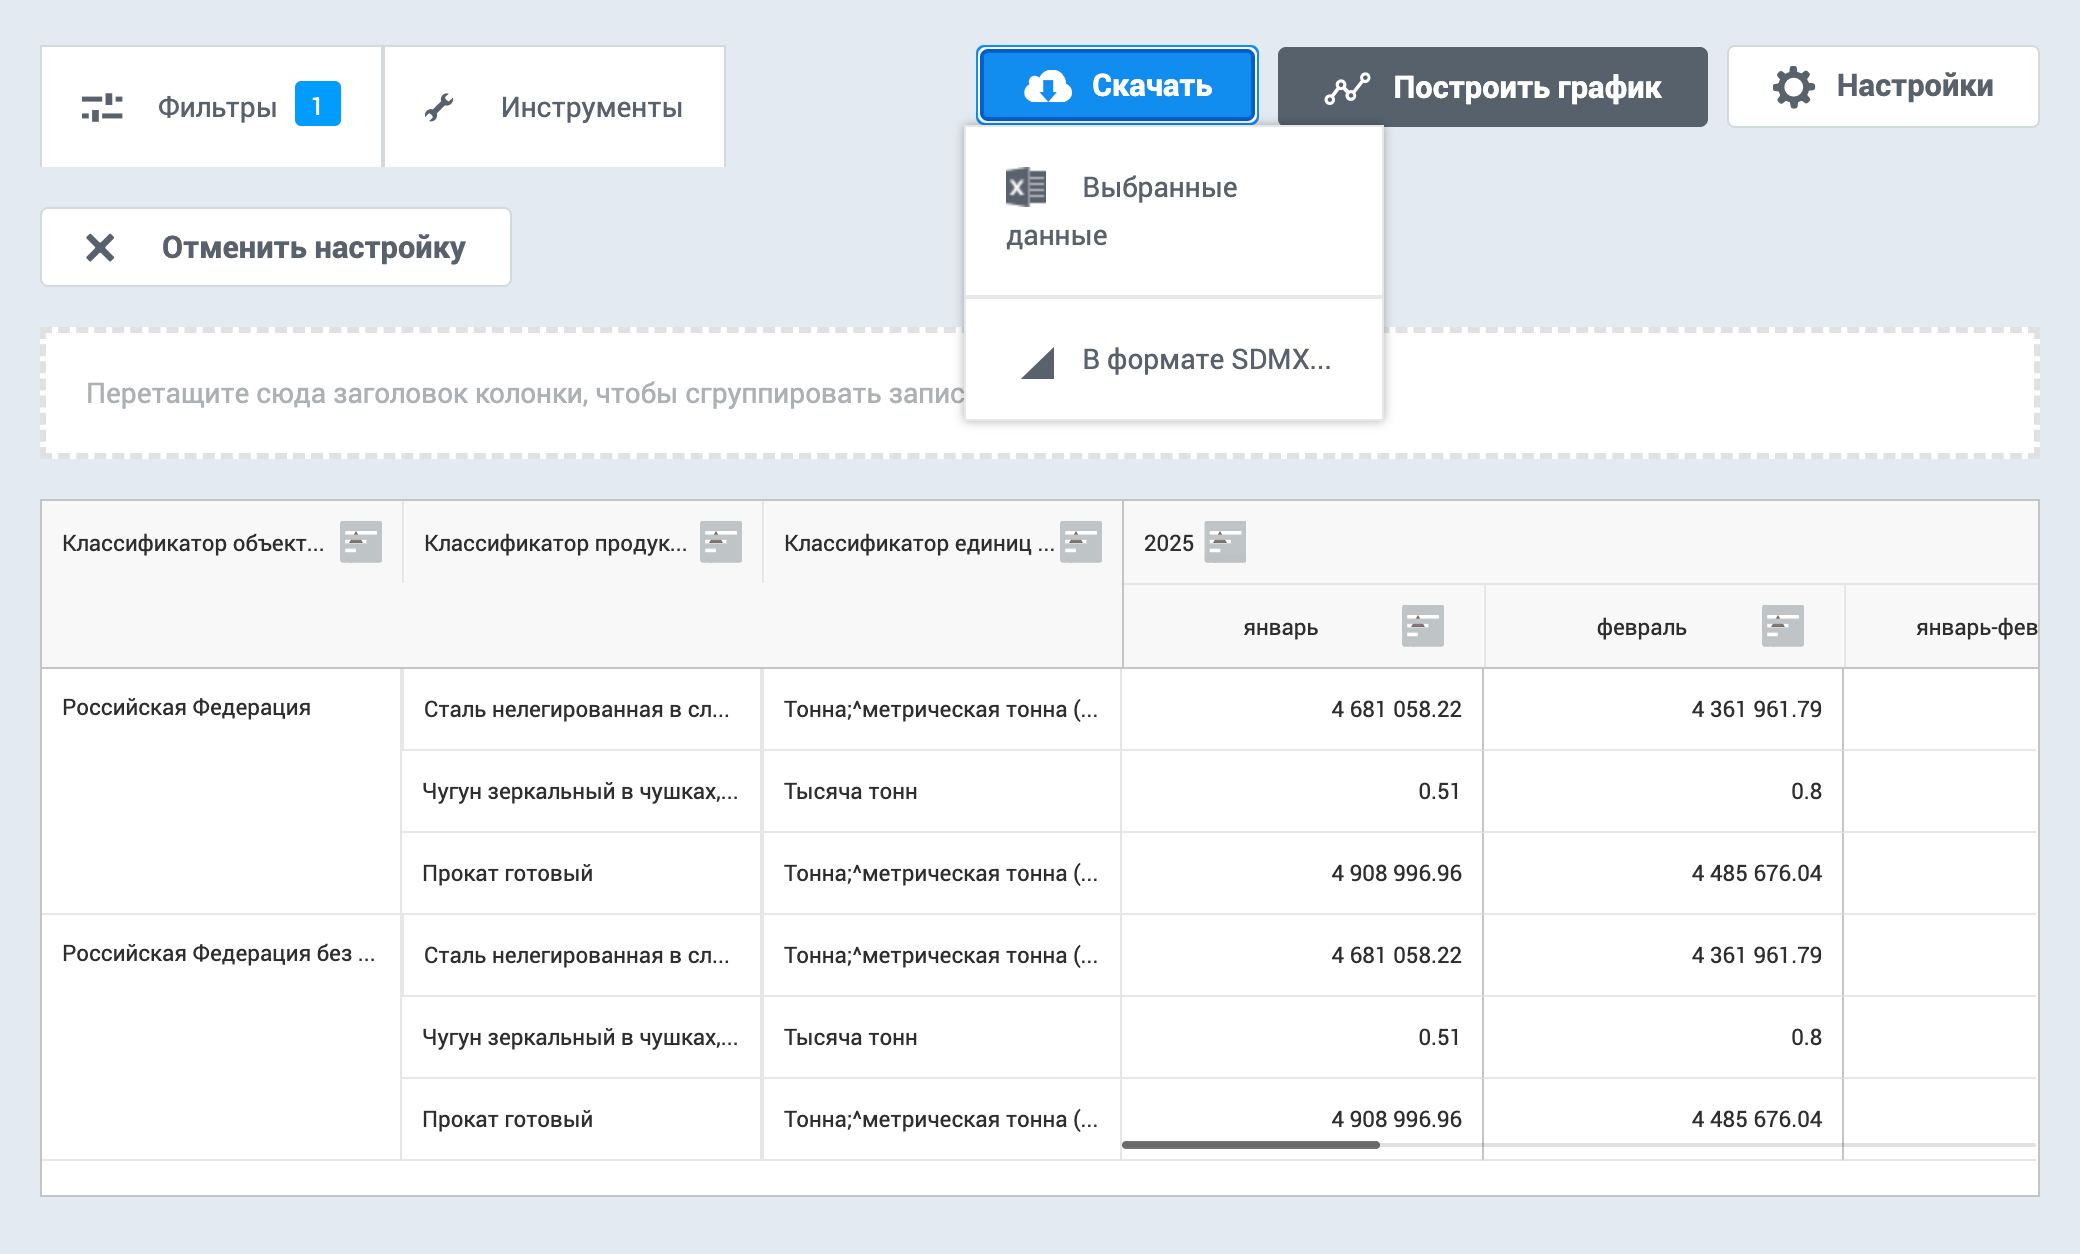Image resolution: width=2080 pixels, height=1254 pixels.
Task: Click the filter counter badge showing 1
Action: point(317,101)
